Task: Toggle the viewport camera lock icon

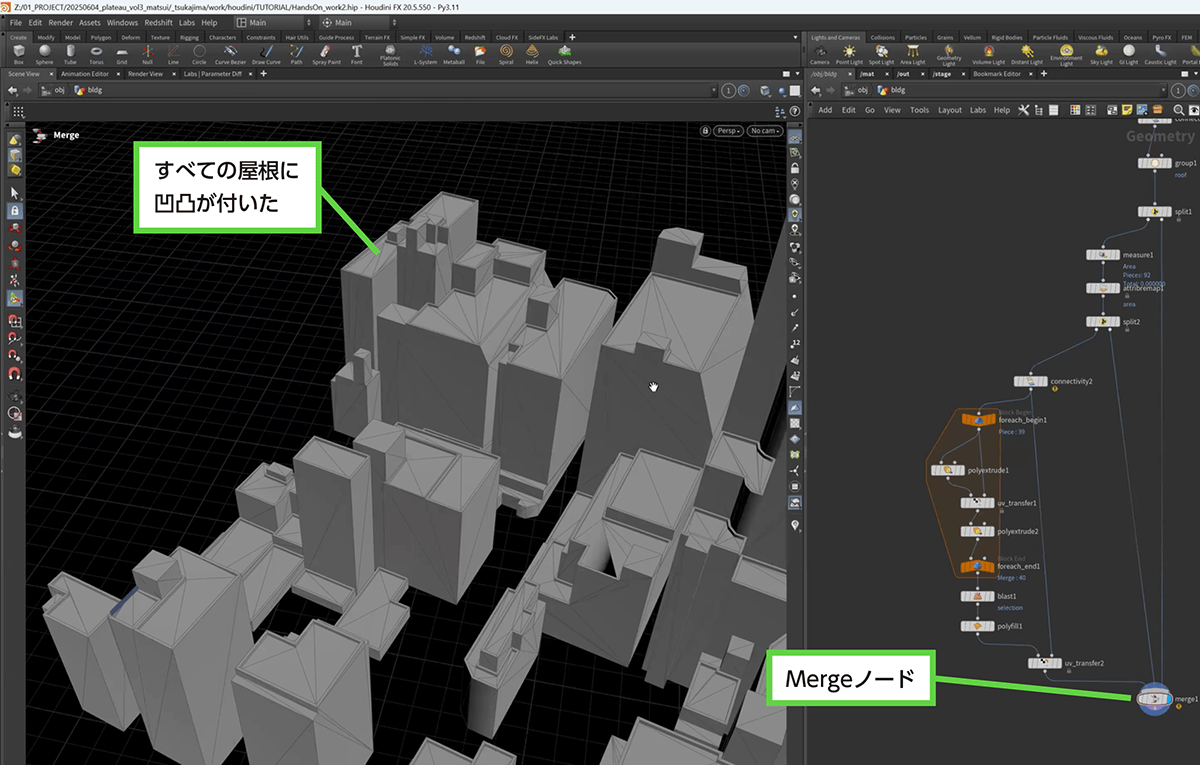Action: 706,131
